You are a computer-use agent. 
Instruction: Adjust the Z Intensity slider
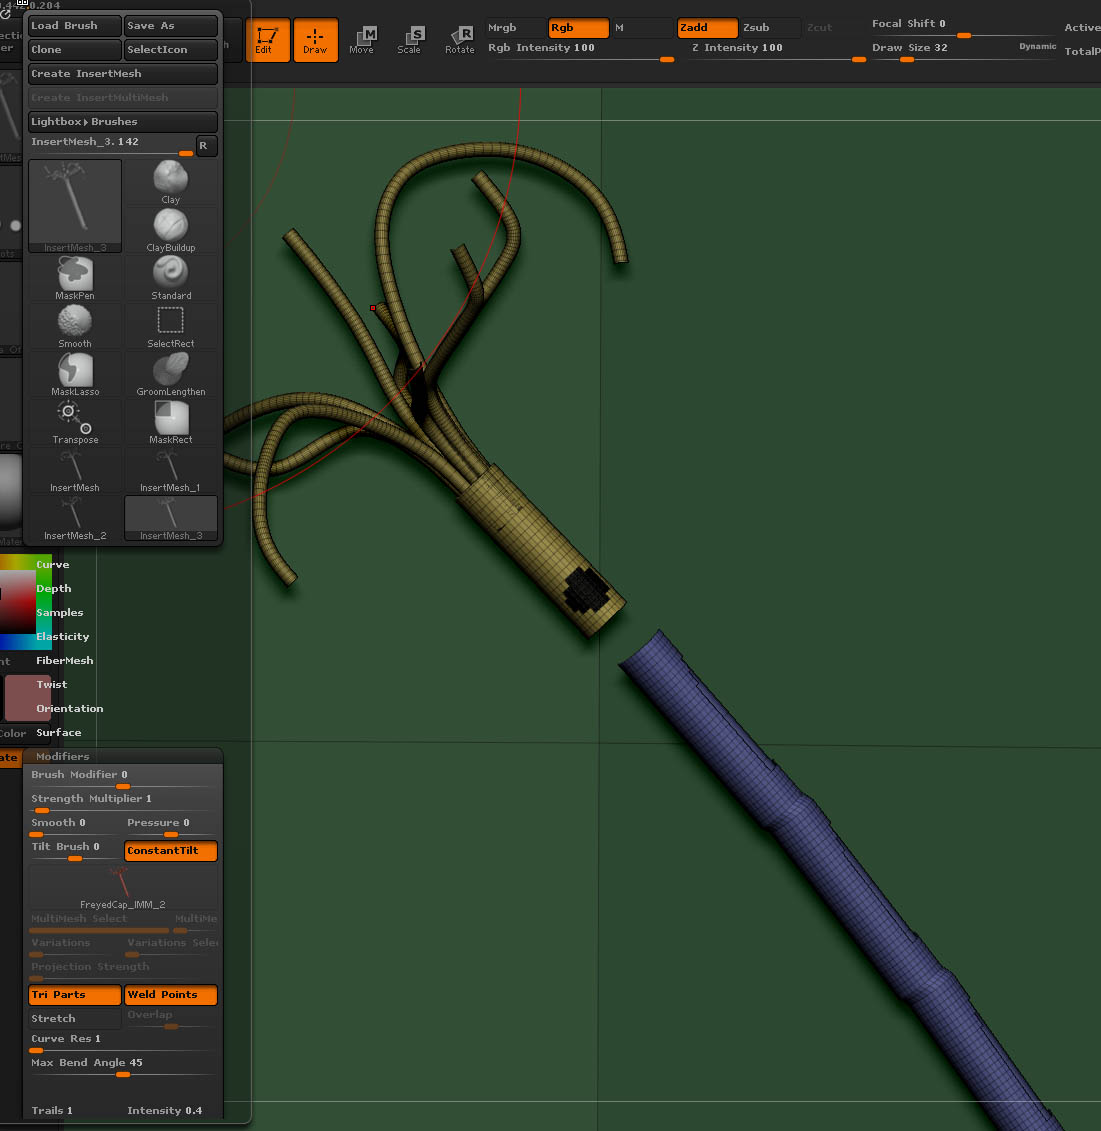776,51
